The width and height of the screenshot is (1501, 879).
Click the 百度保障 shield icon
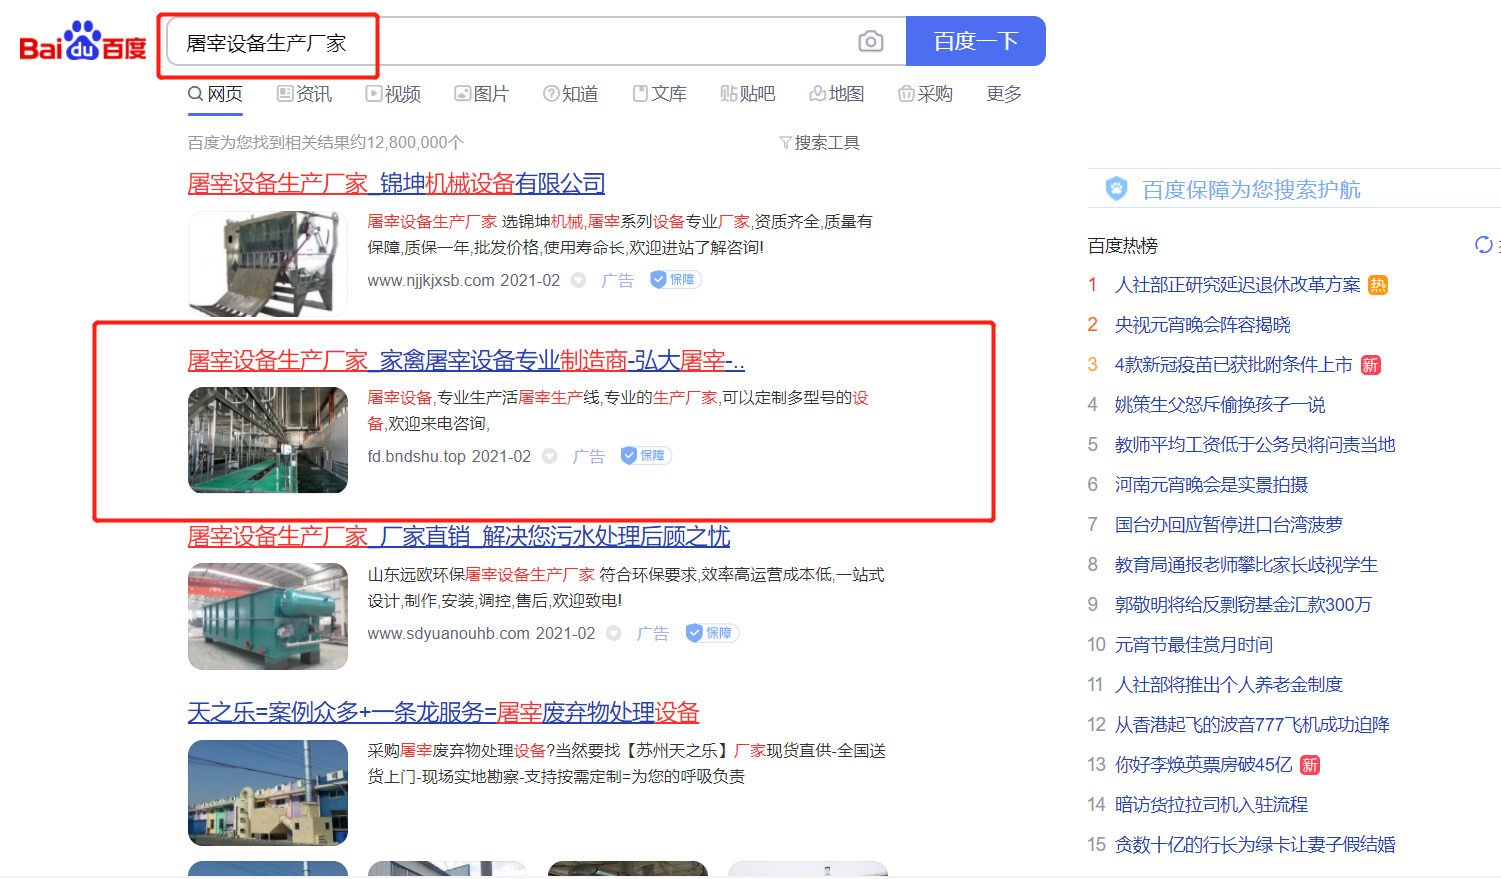[x=1117, y=188]
